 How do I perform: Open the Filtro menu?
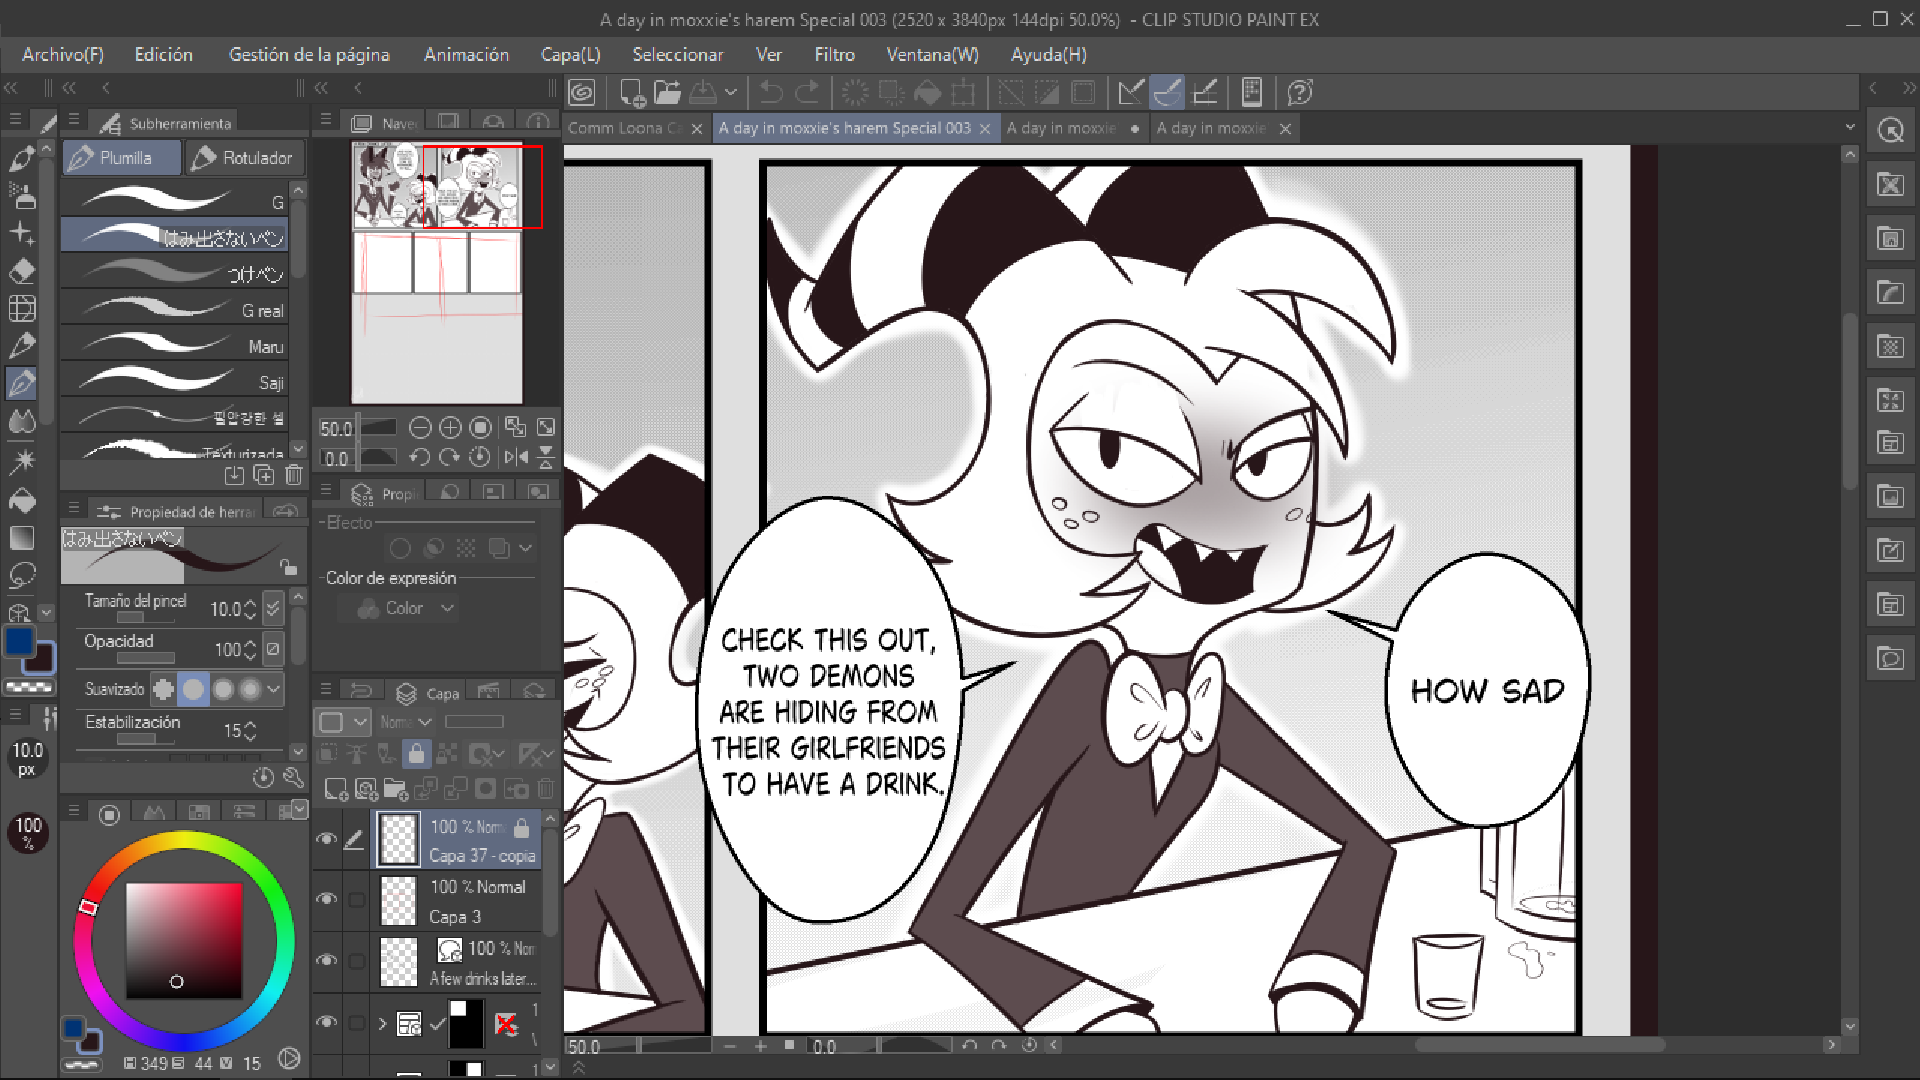[x=834, y=55]
